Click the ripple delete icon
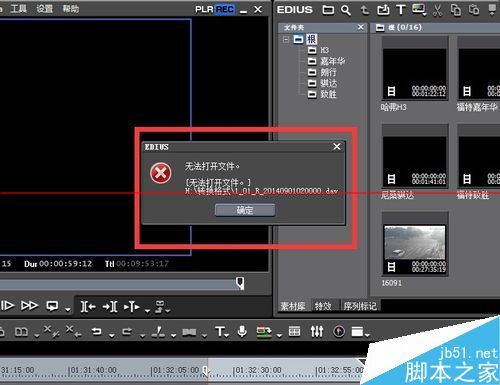 click(73, 331)
